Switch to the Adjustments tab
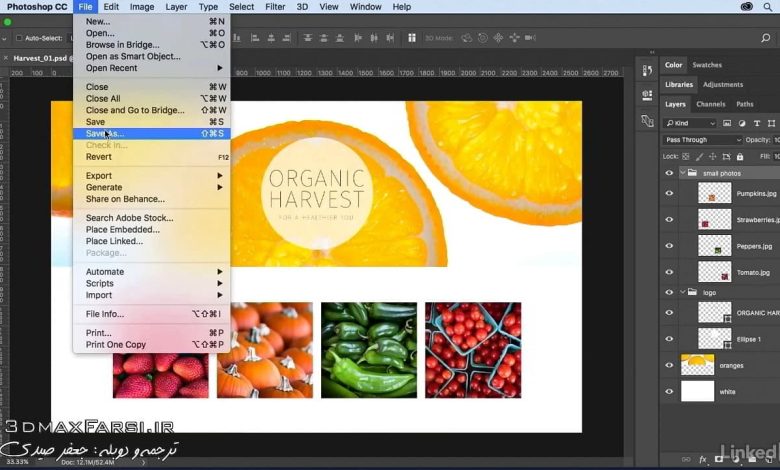Screen dimensions: 780x470 coord(723,85)
